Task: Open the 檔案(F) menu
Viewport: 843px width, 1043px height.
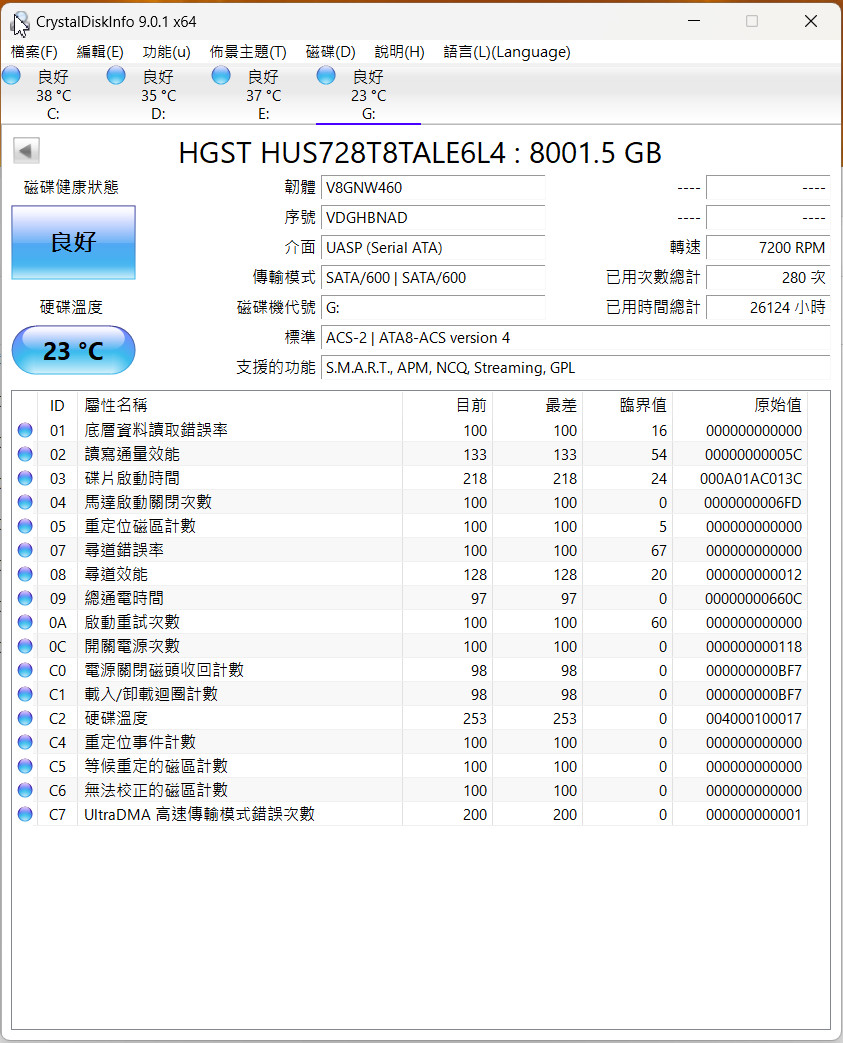Action: (x=33, y=52)
